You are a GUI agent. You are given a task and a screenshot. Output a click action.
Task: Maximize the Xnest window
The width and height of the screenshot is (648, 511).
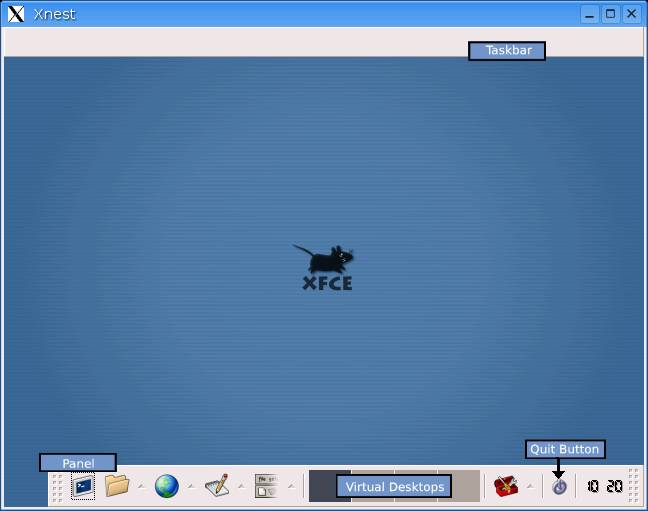coord(610,14)
